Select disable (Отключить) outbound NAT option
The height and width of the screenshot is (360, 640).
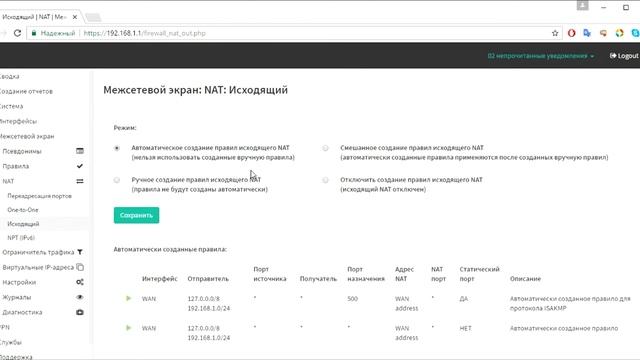[x=325, y=180]
